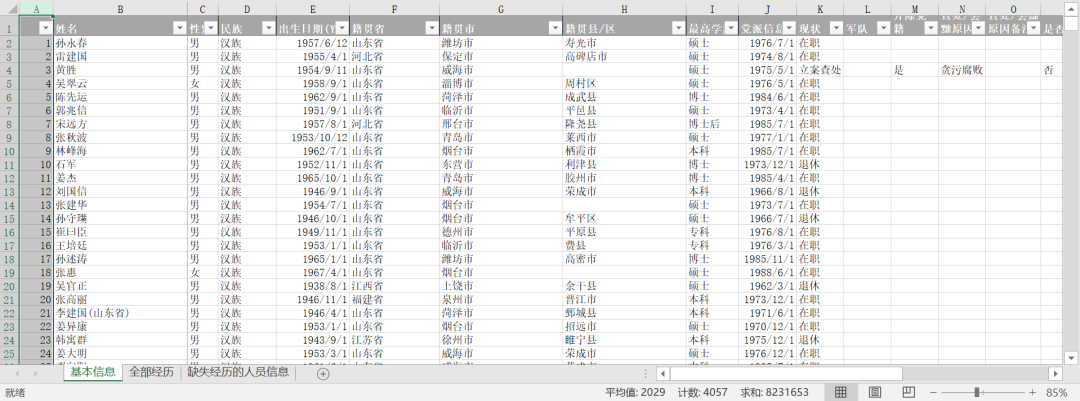Switch to the 缺失经历的人员信息 sheet tab

point(238,373)
